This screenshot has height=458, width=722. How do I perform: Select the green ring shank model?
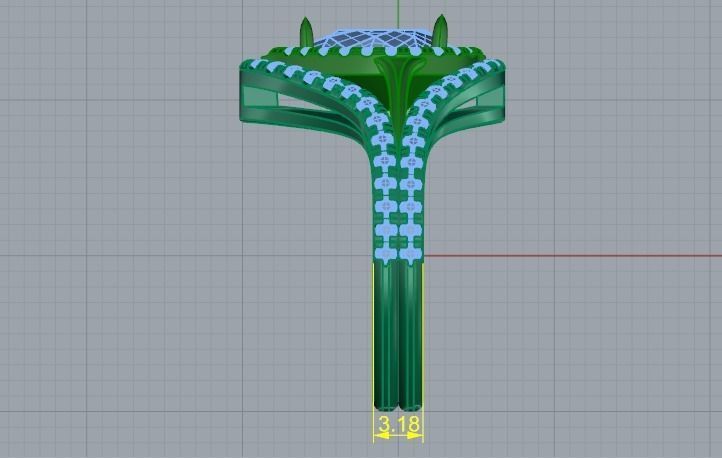[397, 336]
